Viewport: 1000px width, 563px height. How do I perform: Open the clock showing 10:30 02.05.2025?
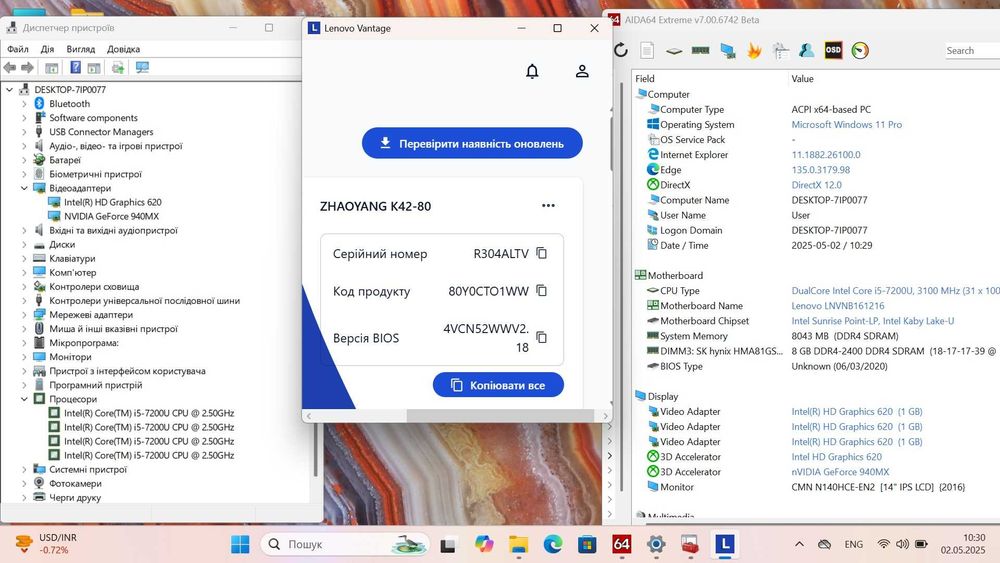(963, 544)
